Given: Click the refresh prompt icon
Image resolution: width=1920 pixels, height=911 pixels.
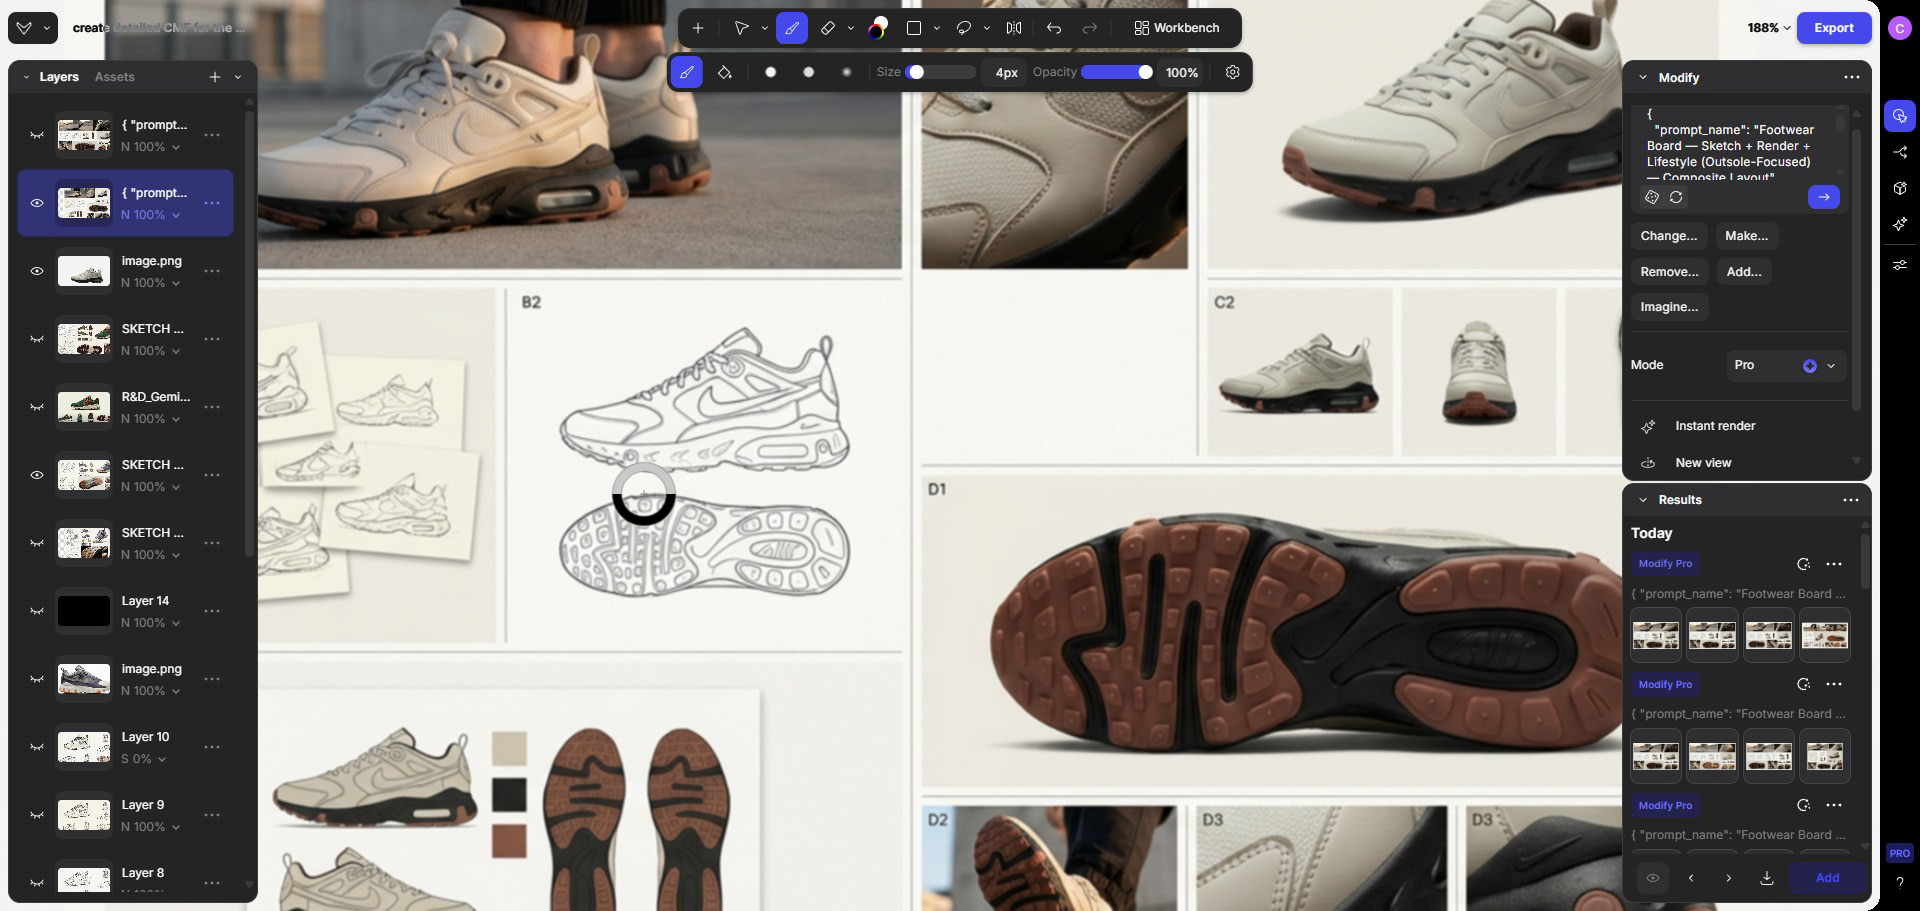Looking at the screenshot, I should pos(1676,197).
